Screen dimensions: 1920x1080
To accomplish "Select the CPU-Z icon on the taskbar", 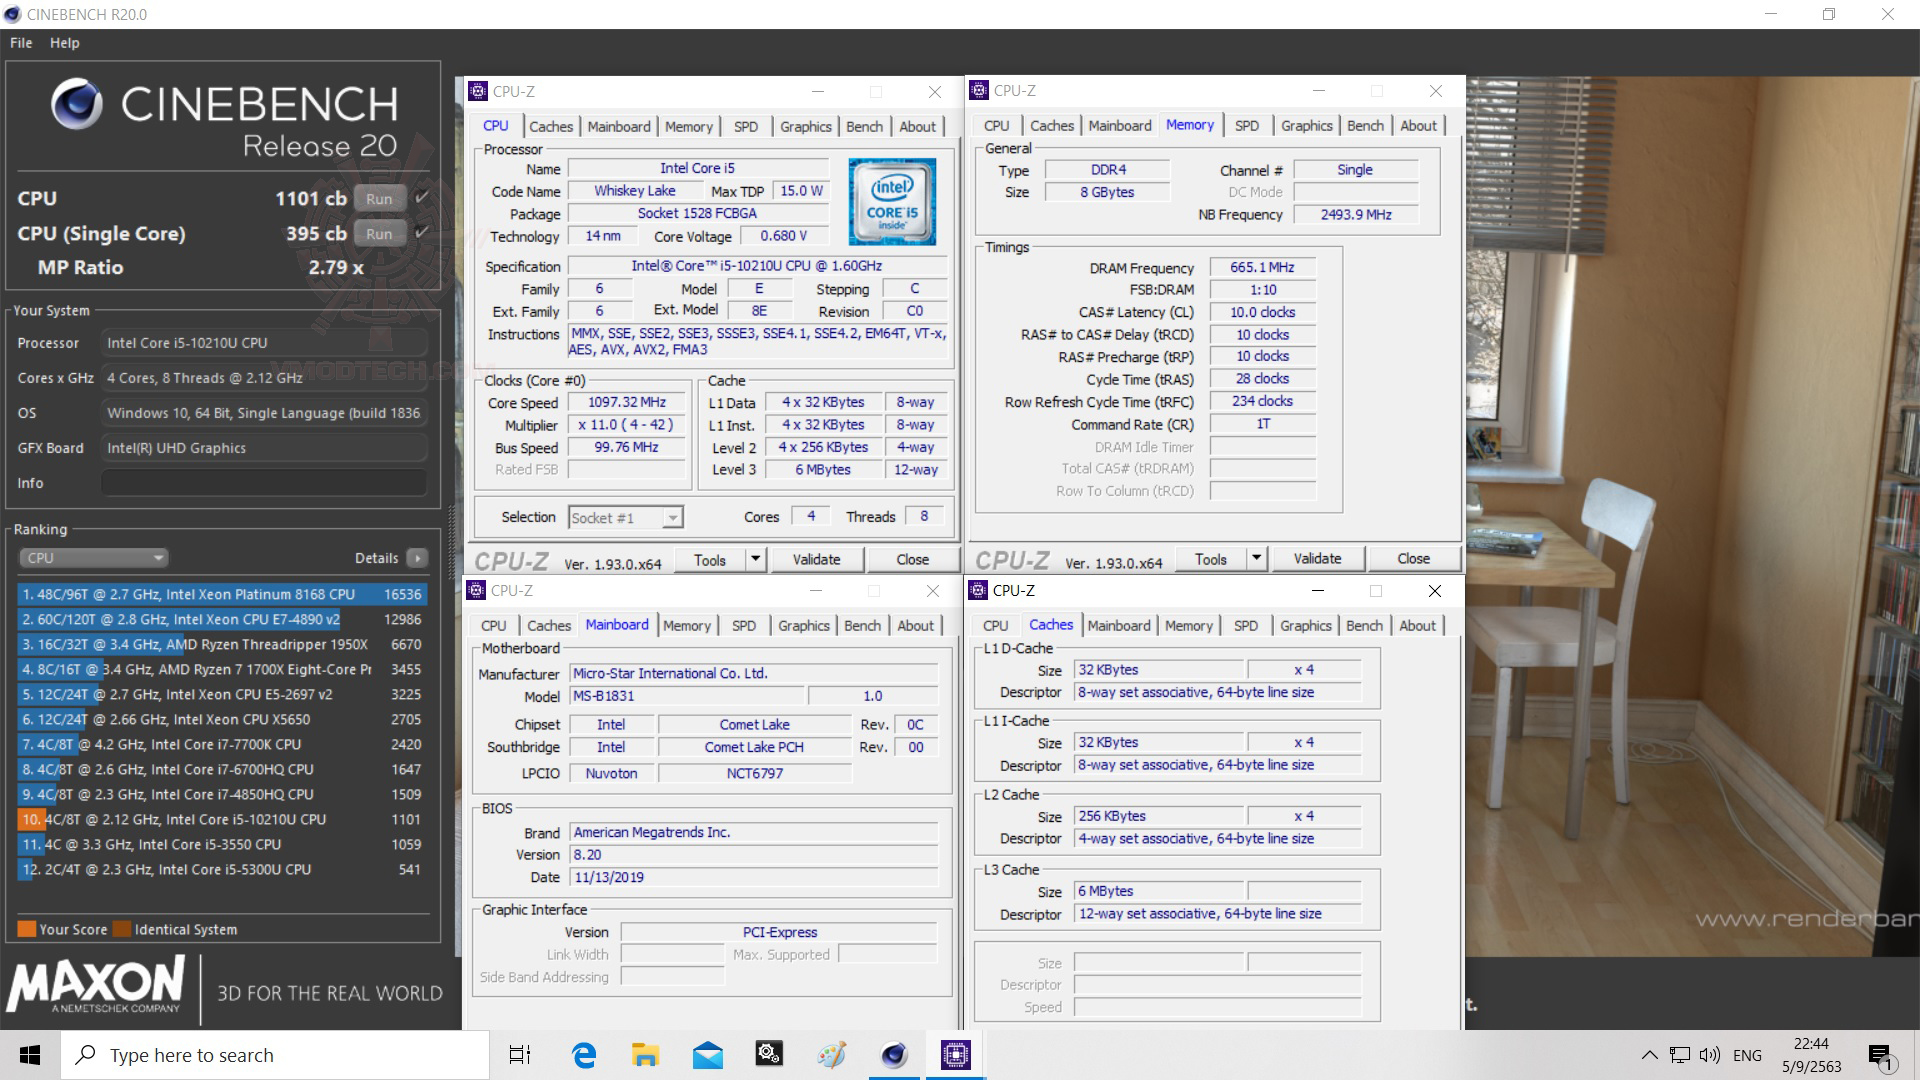I will (x=956, y=1054).
